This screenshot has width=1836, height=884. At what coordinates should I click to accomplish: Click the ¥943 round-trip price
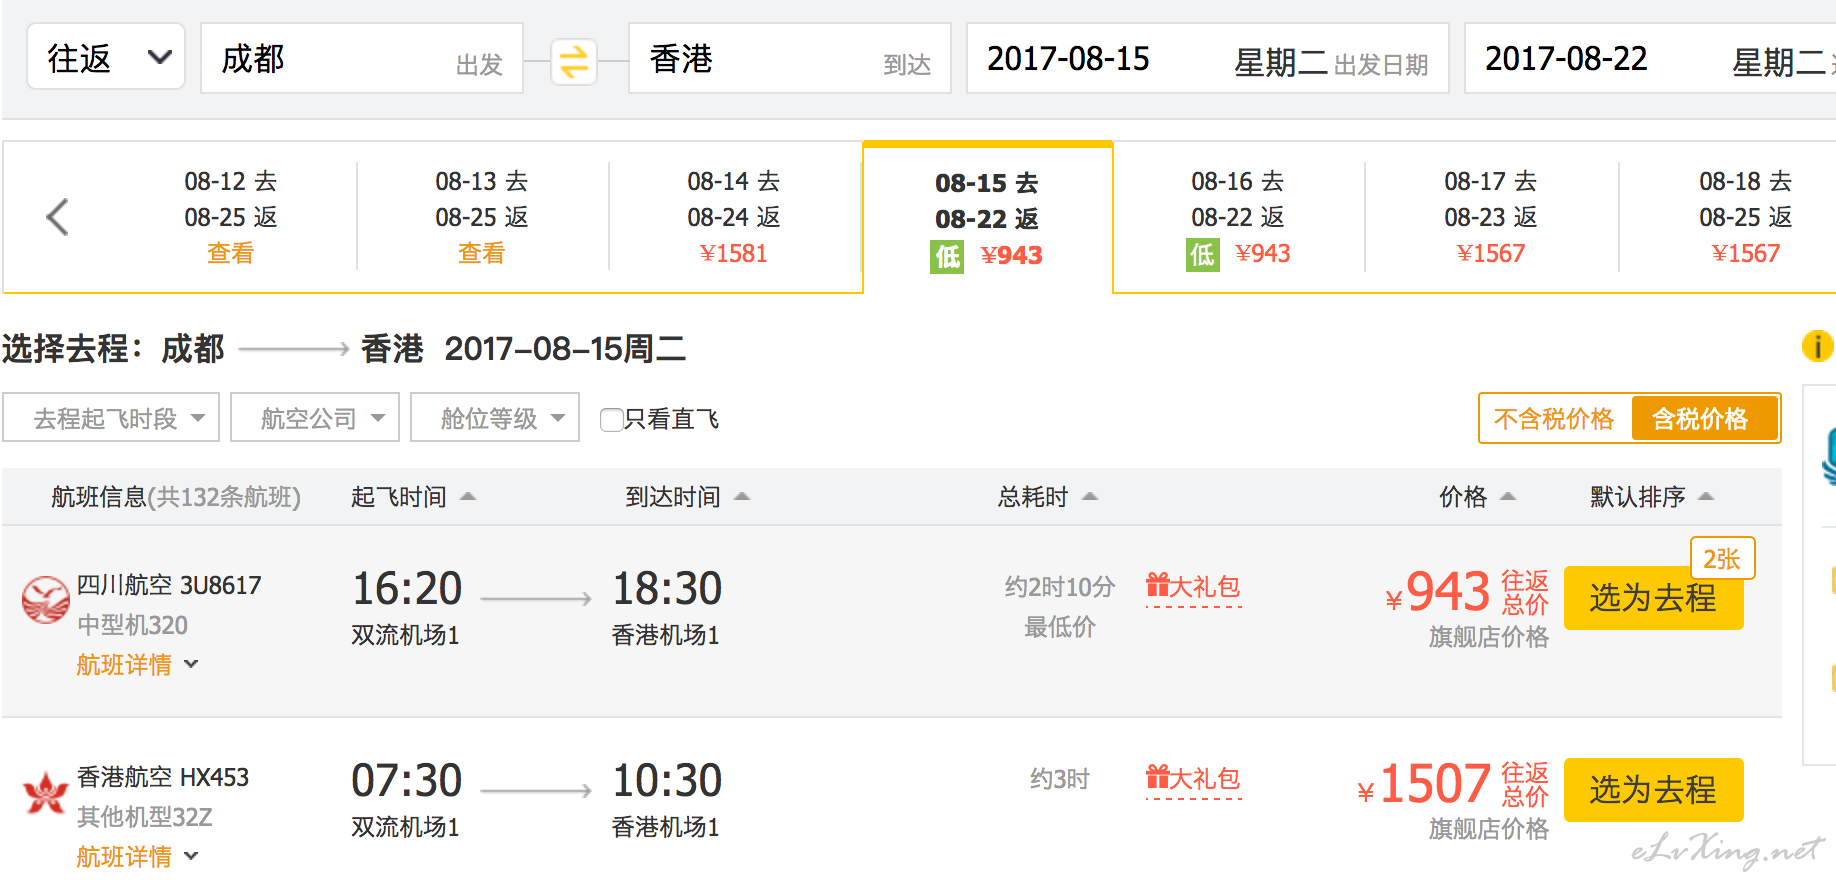pyautogui.click(x=1438, y=592)
